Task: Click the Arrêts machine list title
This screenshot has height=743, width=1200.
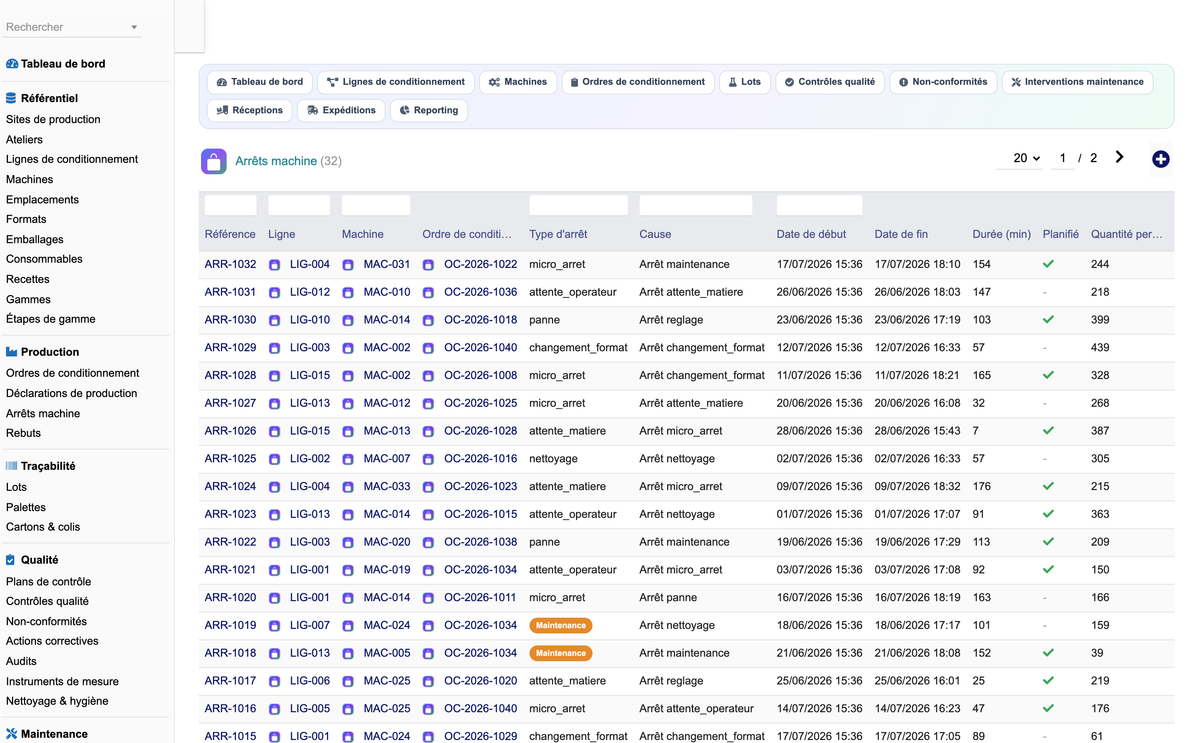Action: [x=276, y=161]
